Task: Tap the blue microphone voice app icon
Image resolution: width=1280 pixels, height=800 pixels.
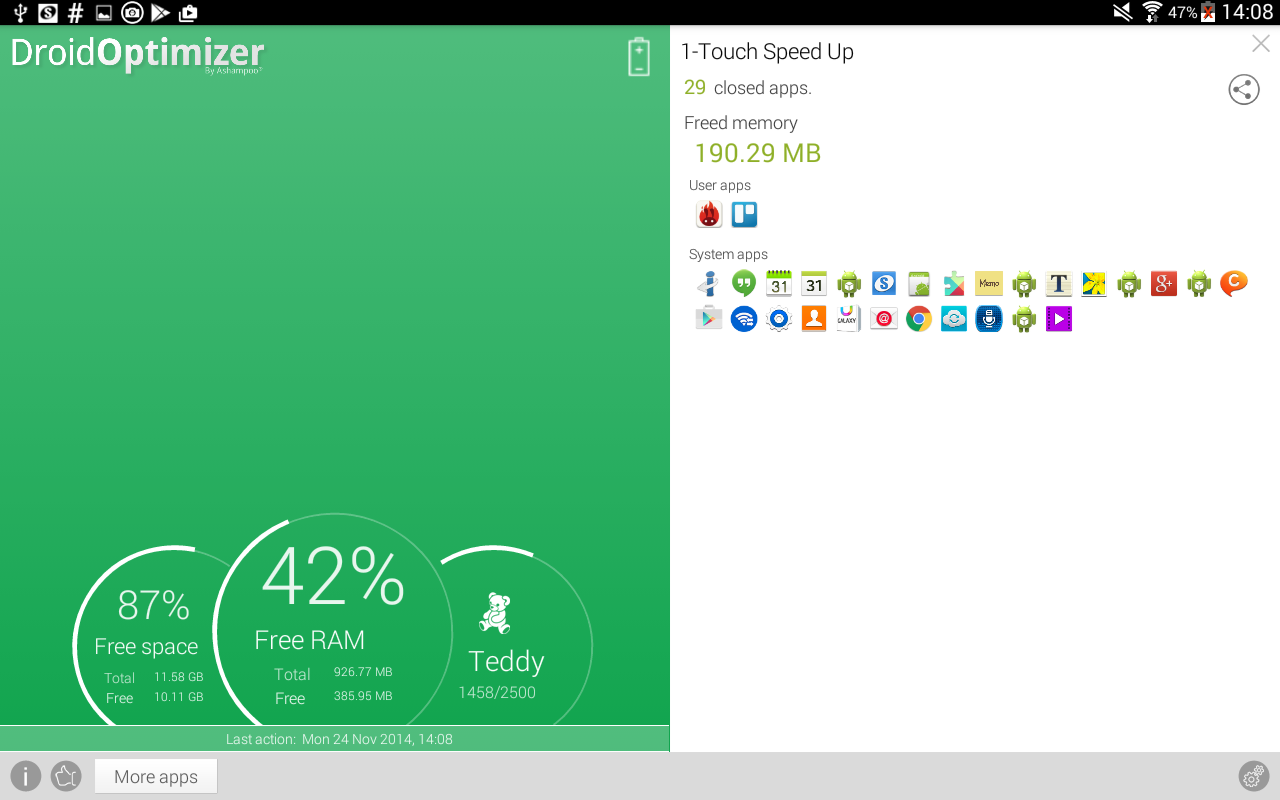Action: pos(989,319)
